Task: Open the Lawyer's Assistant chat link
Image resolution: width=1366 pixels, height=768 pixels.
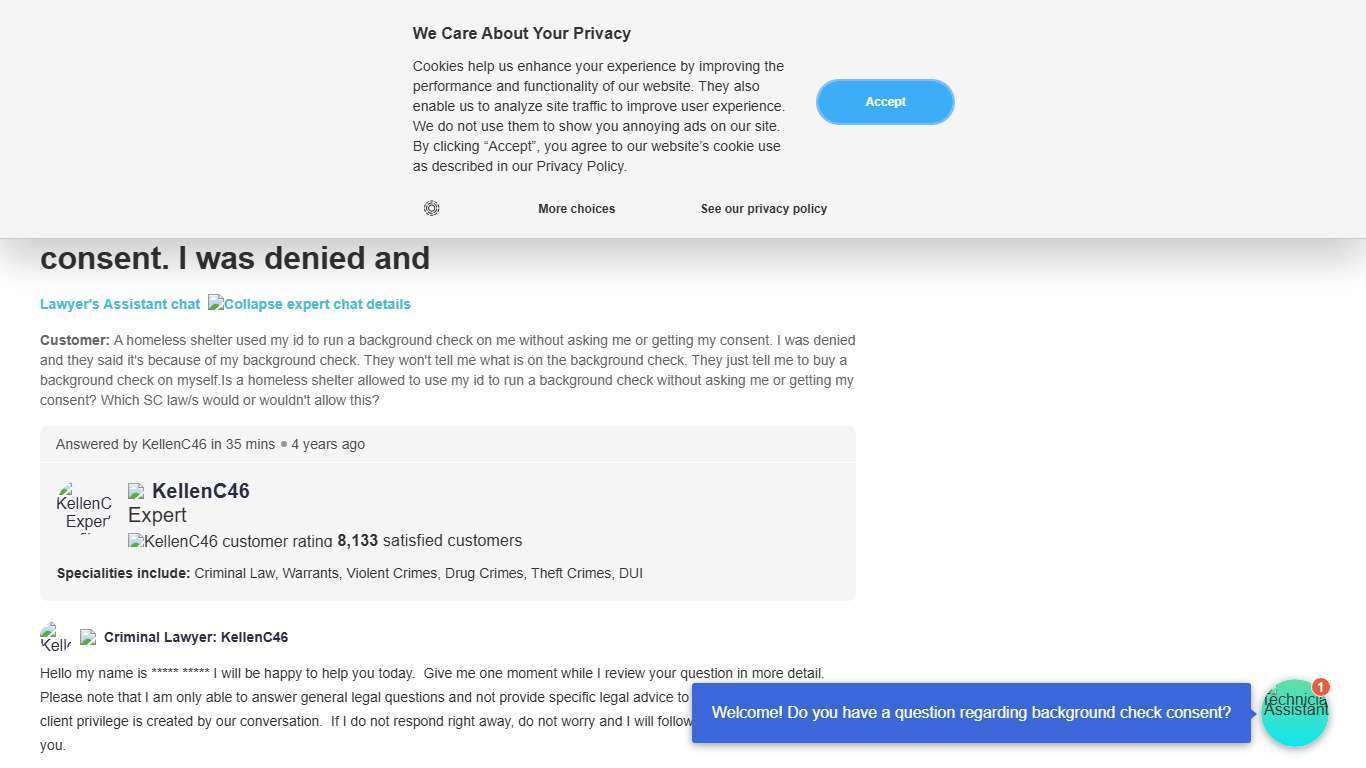Action: coord(120,304)
